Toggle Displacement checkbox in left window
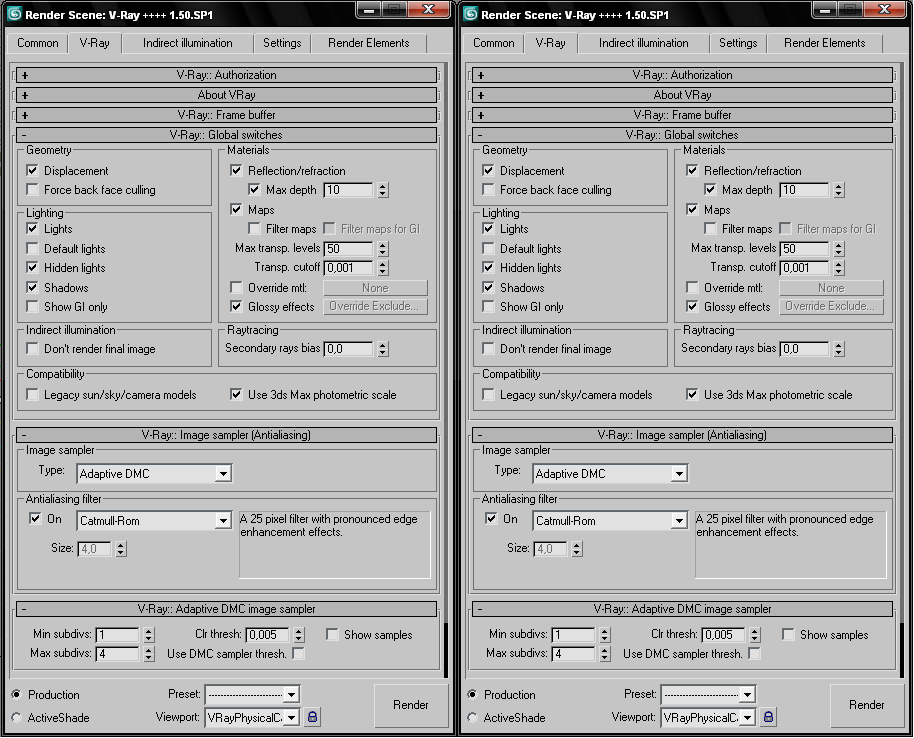This screenshot has width=914, height=738. click(x=33, y=171)
